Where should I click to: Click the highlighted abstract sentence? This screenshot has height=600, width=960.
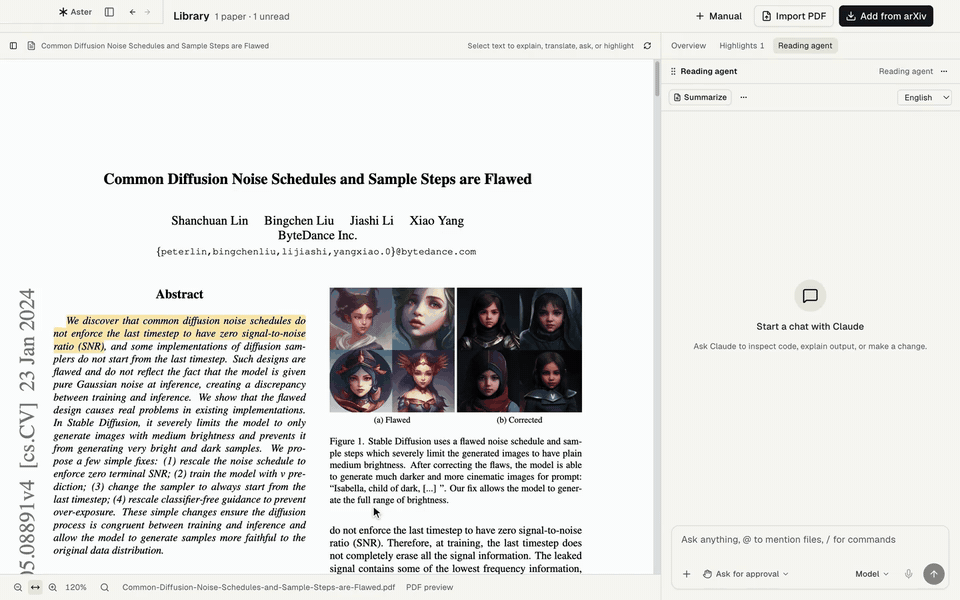[179, 333]
